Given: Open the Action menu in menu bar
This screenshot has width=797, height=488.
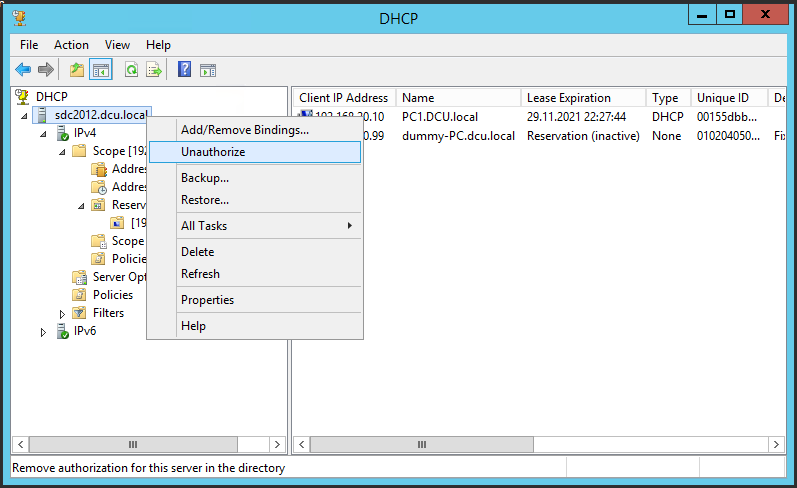Looking at the screenshot, I should pos(71,45).
